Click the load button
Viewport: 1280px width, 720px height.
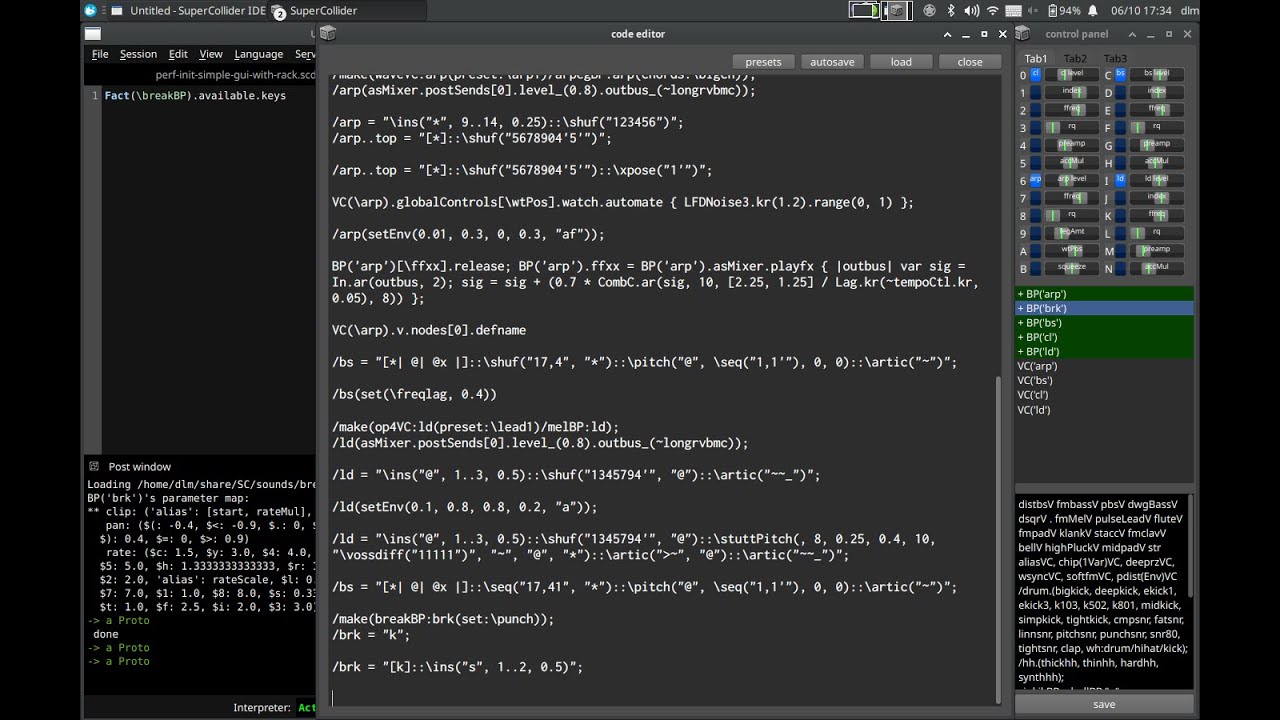901,62
